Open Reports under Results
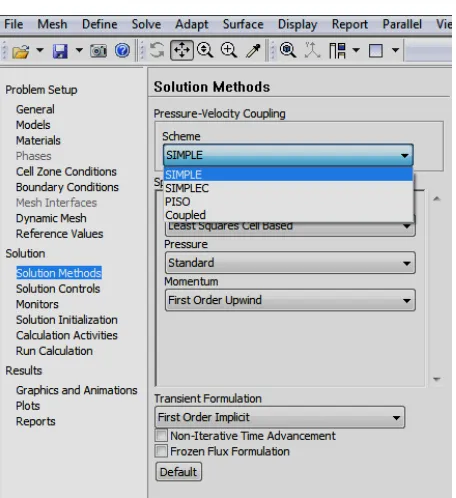 click(35, 421)
